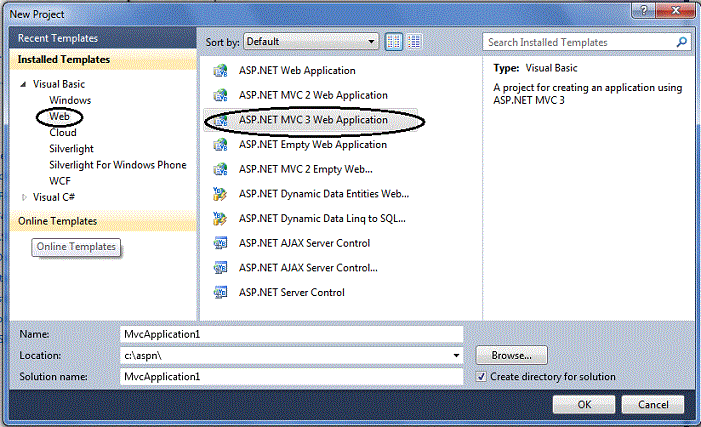701x427 pixels.
Task: Click the Solution name text field
Action: [291, 376]
